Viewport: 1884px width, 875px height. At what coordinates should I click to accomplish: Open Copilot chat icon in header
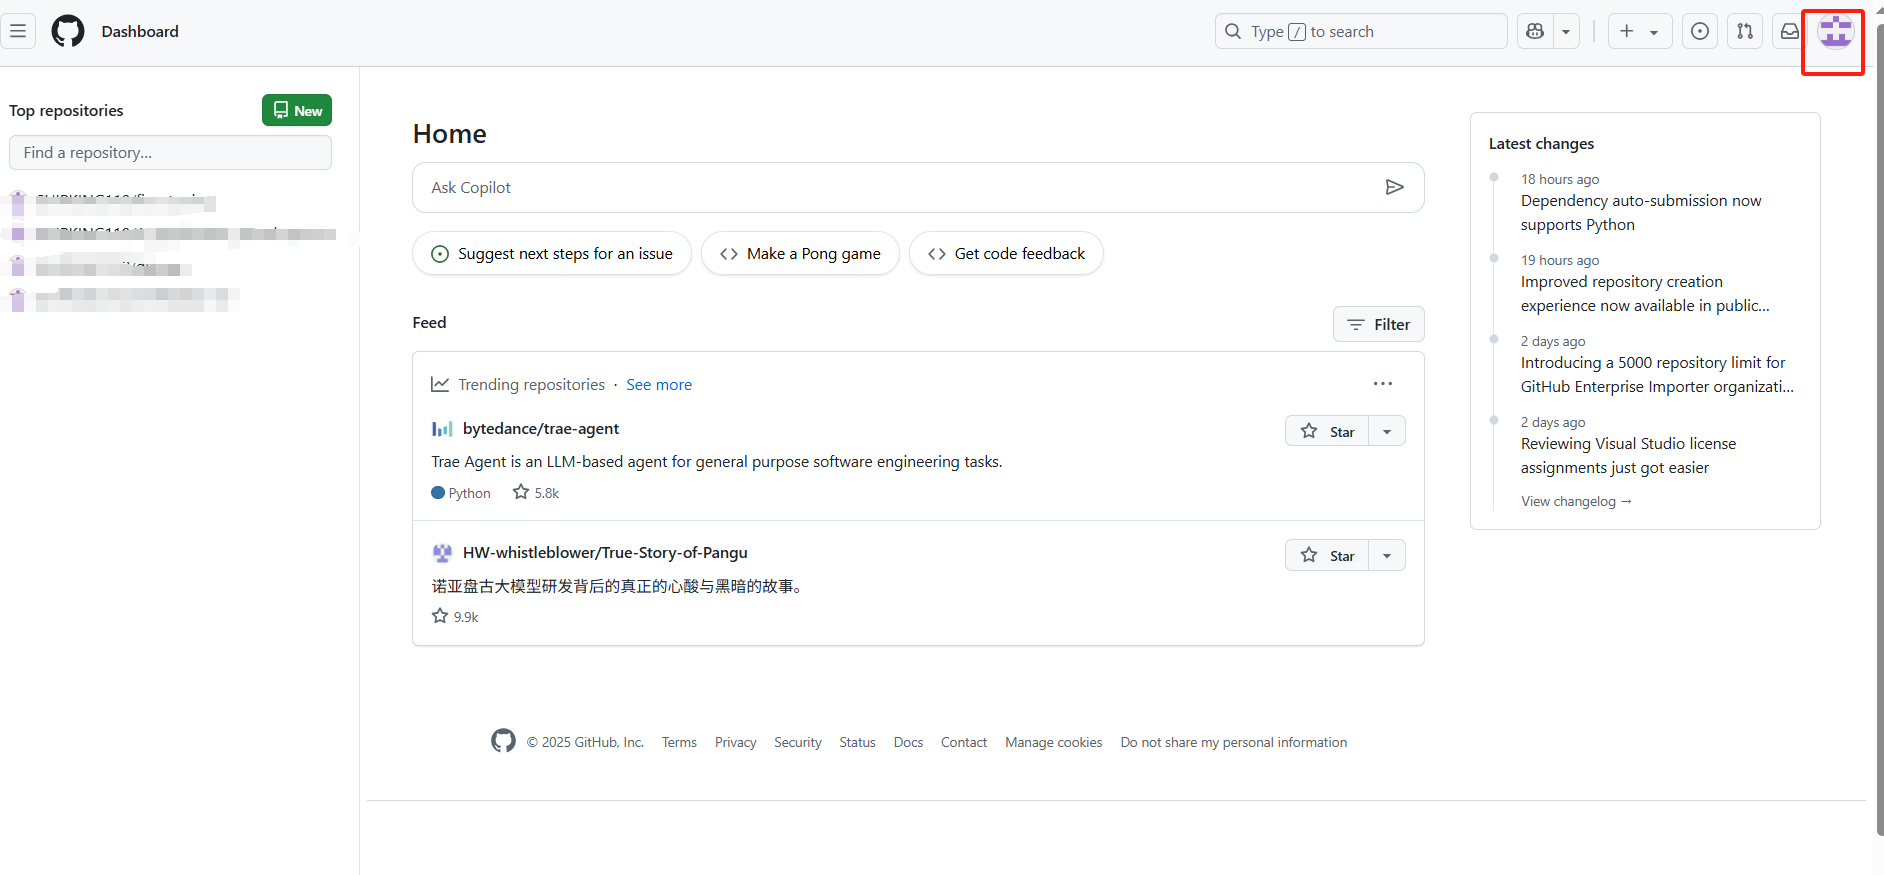click(1535, 31)
